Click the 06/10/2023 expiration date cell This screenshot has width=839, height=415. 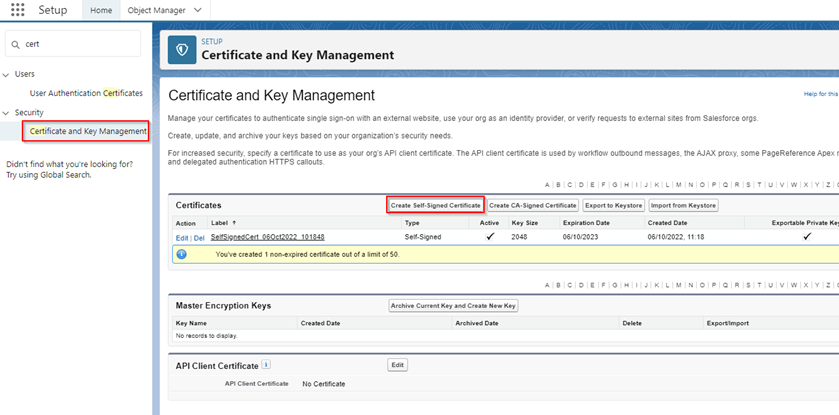coord(578,237)
